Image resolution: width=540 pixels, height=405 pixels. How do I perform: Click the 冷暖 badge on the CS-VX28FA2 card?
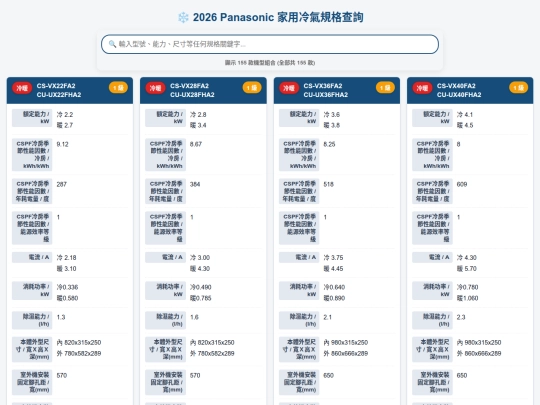pyautogui.click(x=155, y=88)
